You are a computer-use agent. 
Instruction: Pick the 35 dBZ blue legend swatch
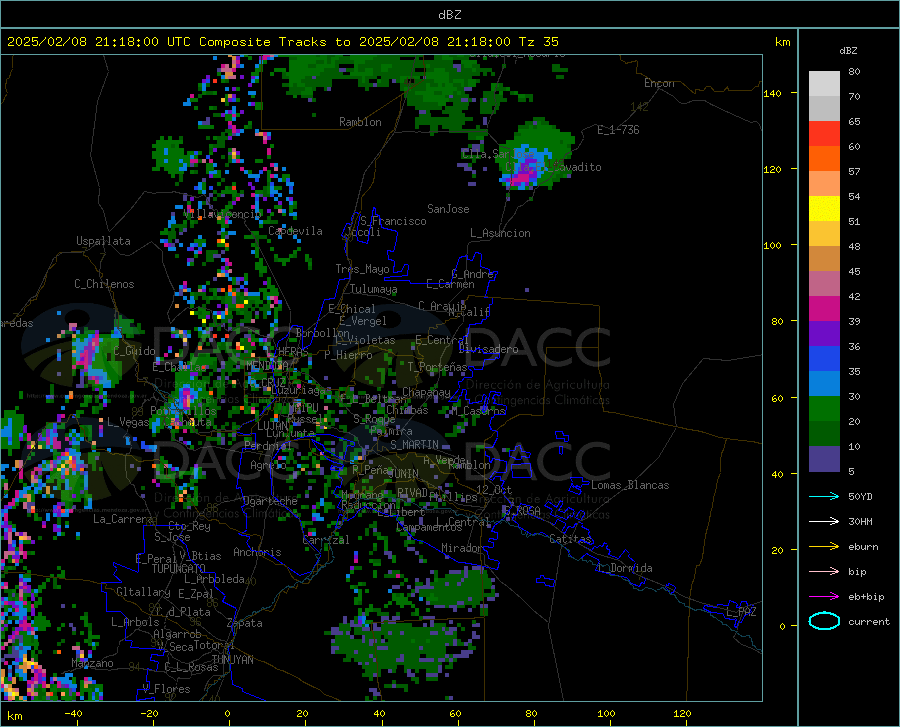(x=824, y=384)
